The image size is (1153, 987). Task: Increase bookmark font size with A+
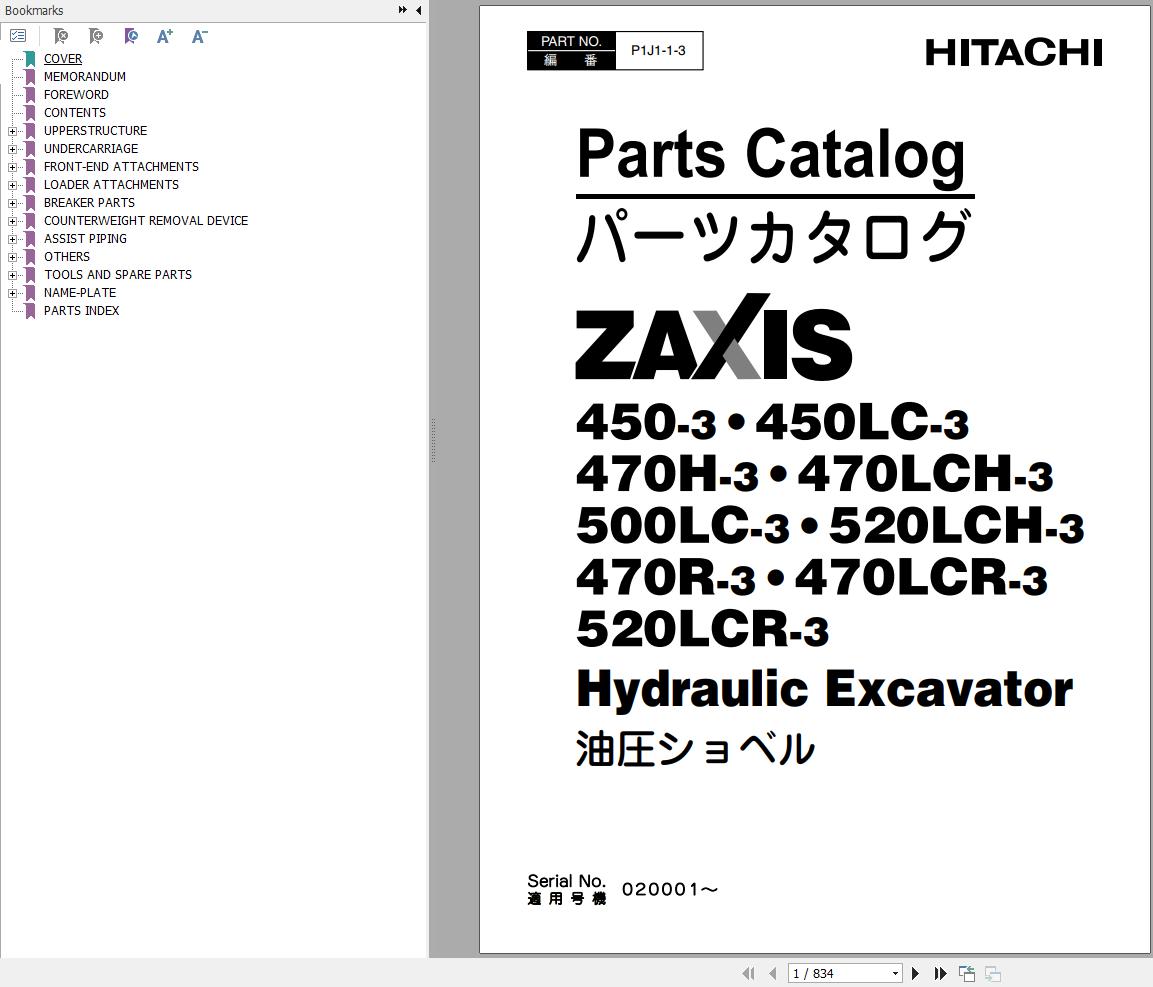[165, 35]
